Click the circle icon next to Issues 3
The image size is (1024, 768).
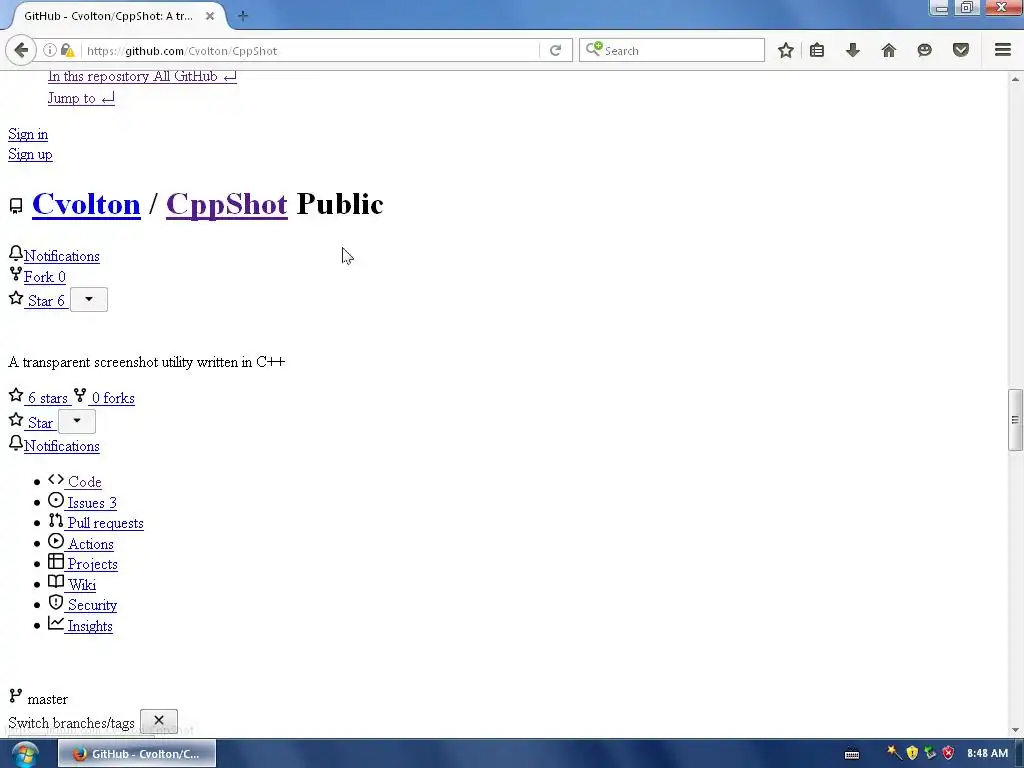(56, 500)
